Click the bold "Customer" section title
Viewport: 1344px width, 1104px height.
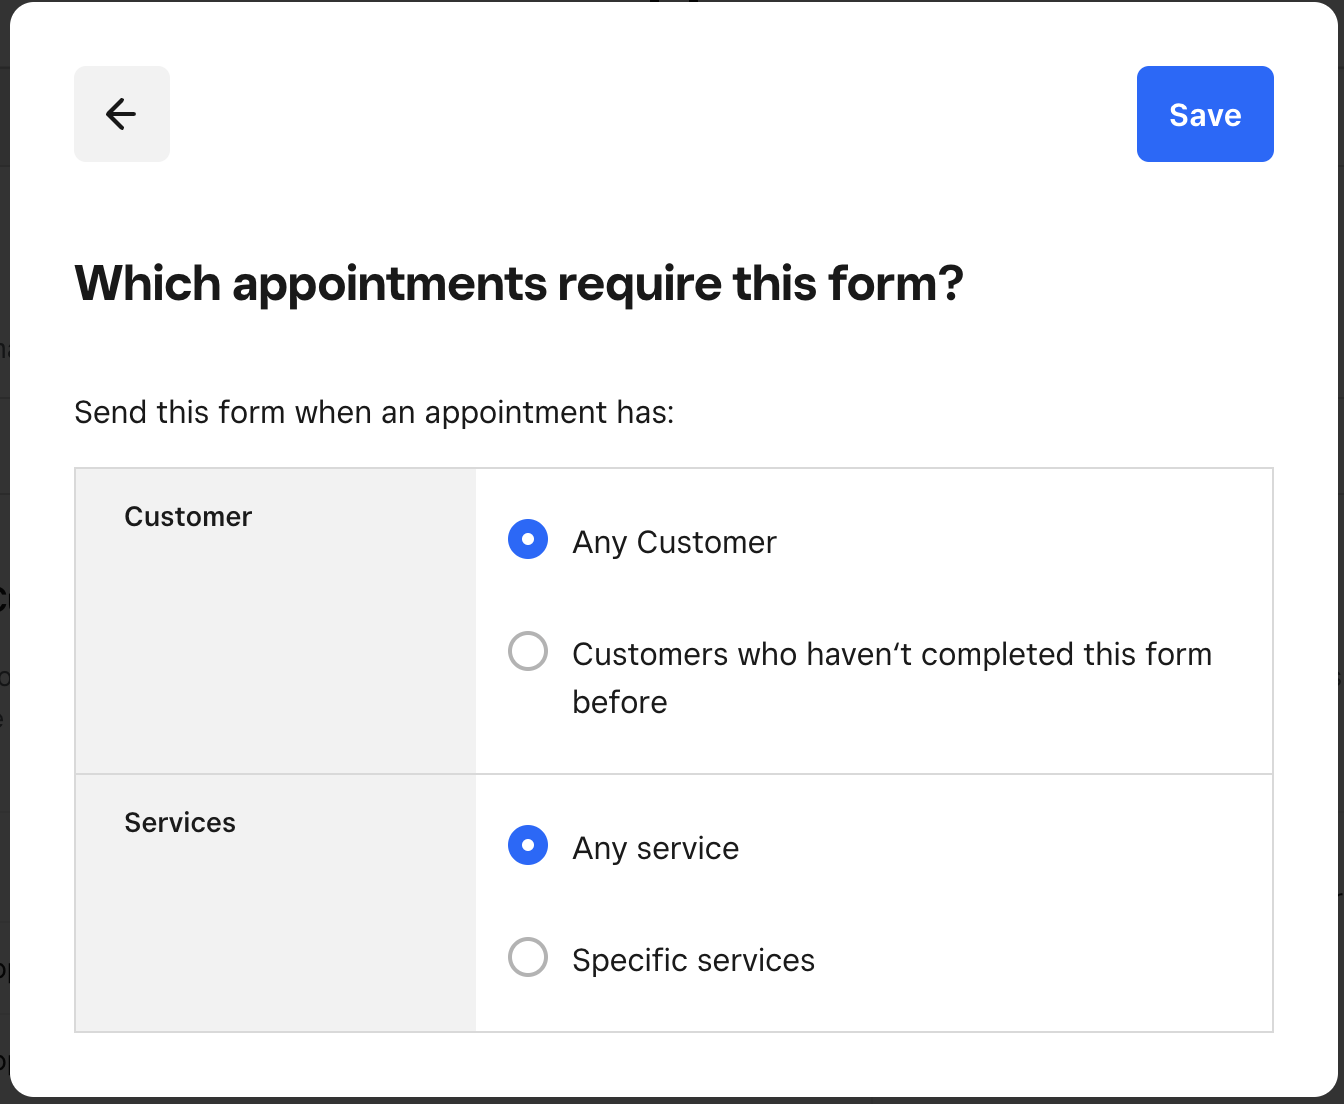pyautogui.click(x=188, y=517)
